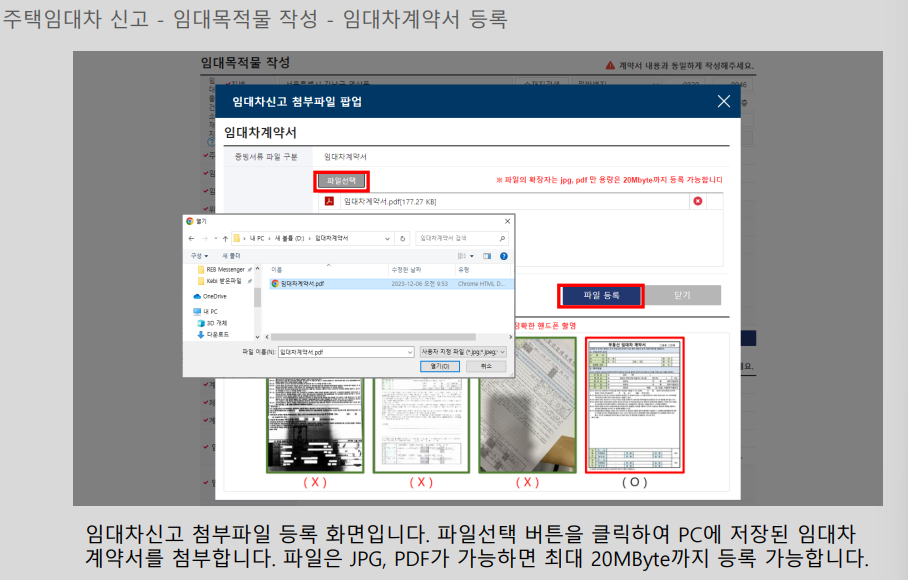This screenshot has width=908, height=580.
Task: Show the preview pane icon
Action: pos(485,254)
